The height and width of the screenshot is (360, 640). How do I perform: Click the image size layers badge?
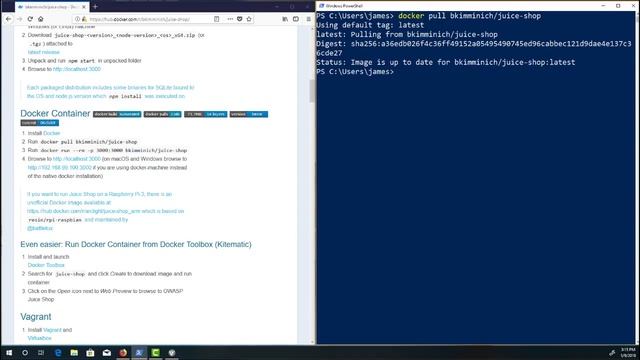point(205,114)
